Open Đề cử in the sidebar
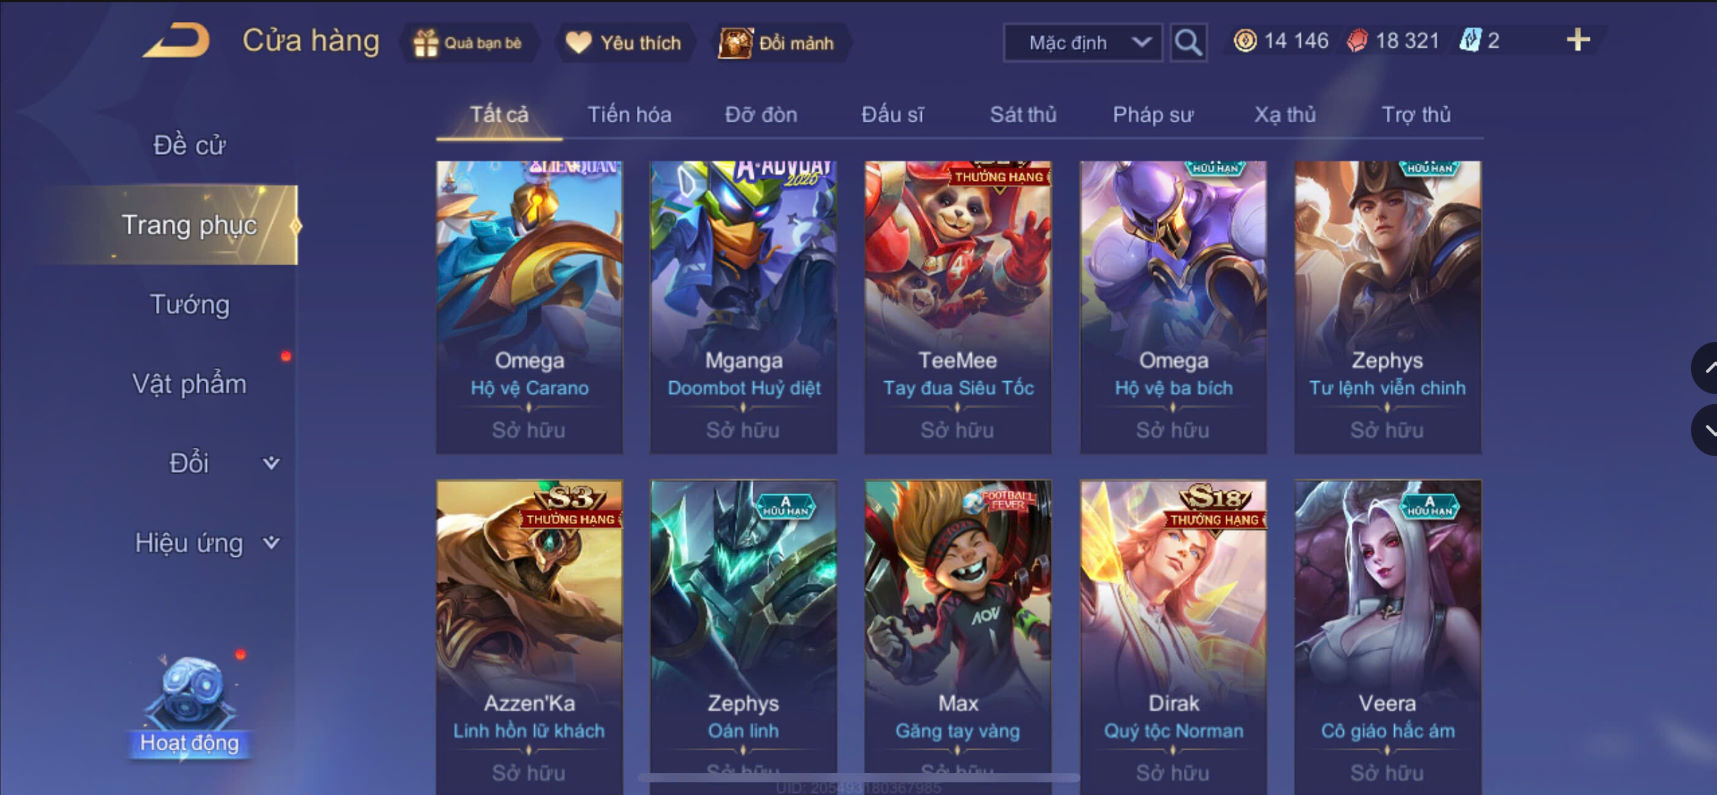Image resolution: width=1717 pixels, height=795 pixels. 189,145
